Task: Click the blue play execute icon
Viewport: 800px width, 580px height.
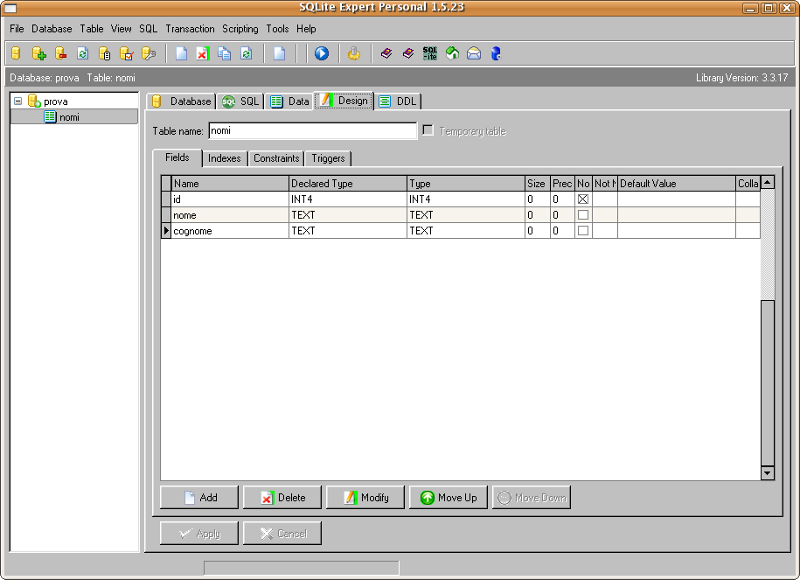Action: tap(321, 54)
